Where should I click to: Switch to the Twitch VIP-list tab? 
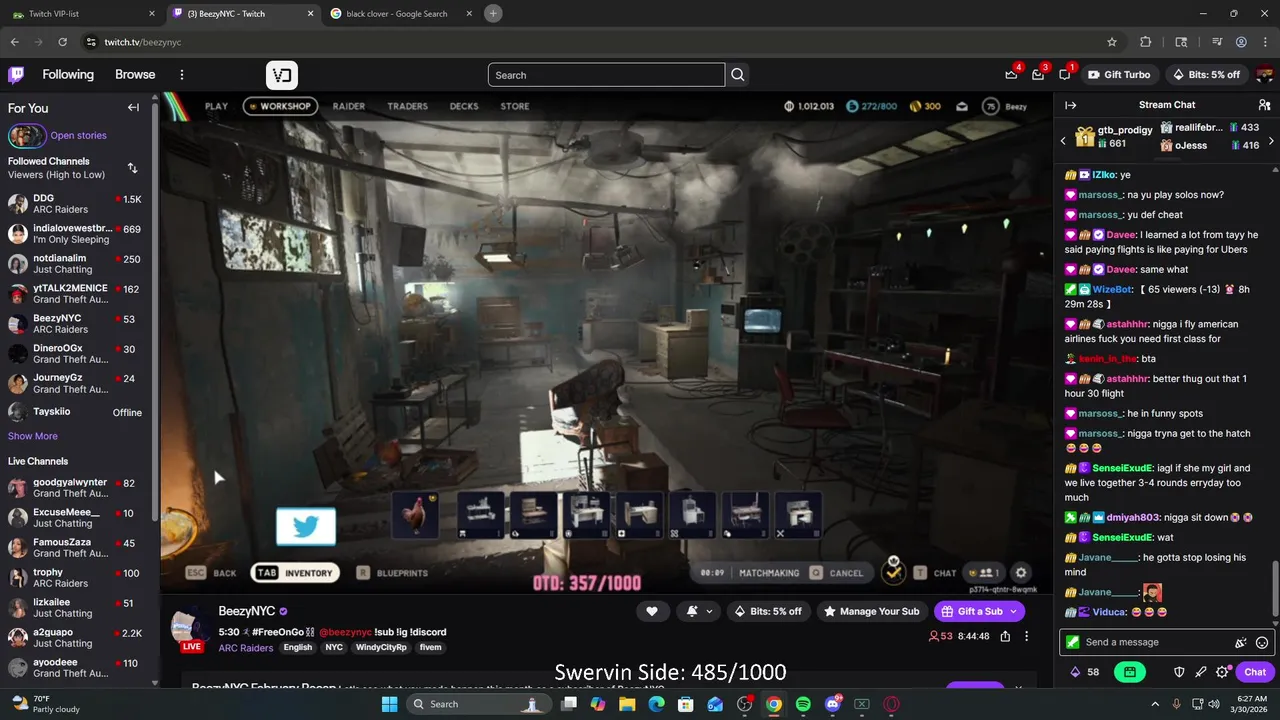[82, 14]
